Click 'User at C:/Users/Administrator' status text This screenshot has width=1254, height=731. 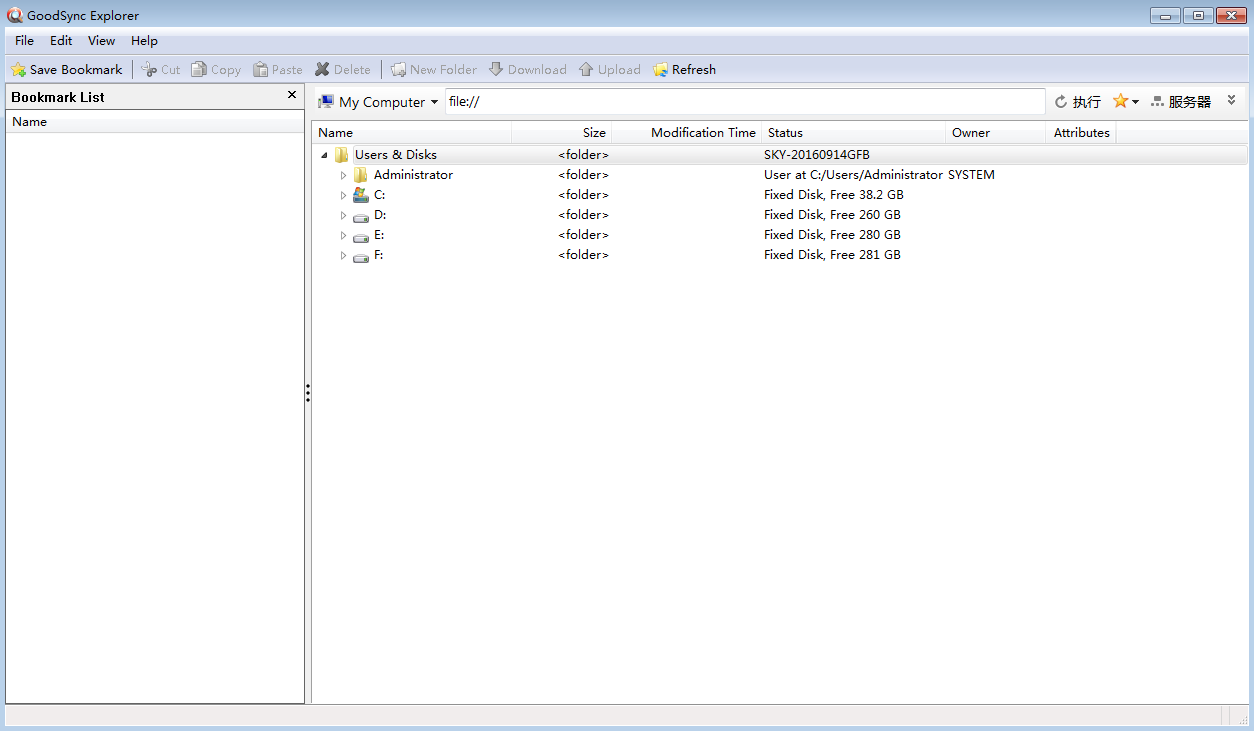click(x=853, y=175)
